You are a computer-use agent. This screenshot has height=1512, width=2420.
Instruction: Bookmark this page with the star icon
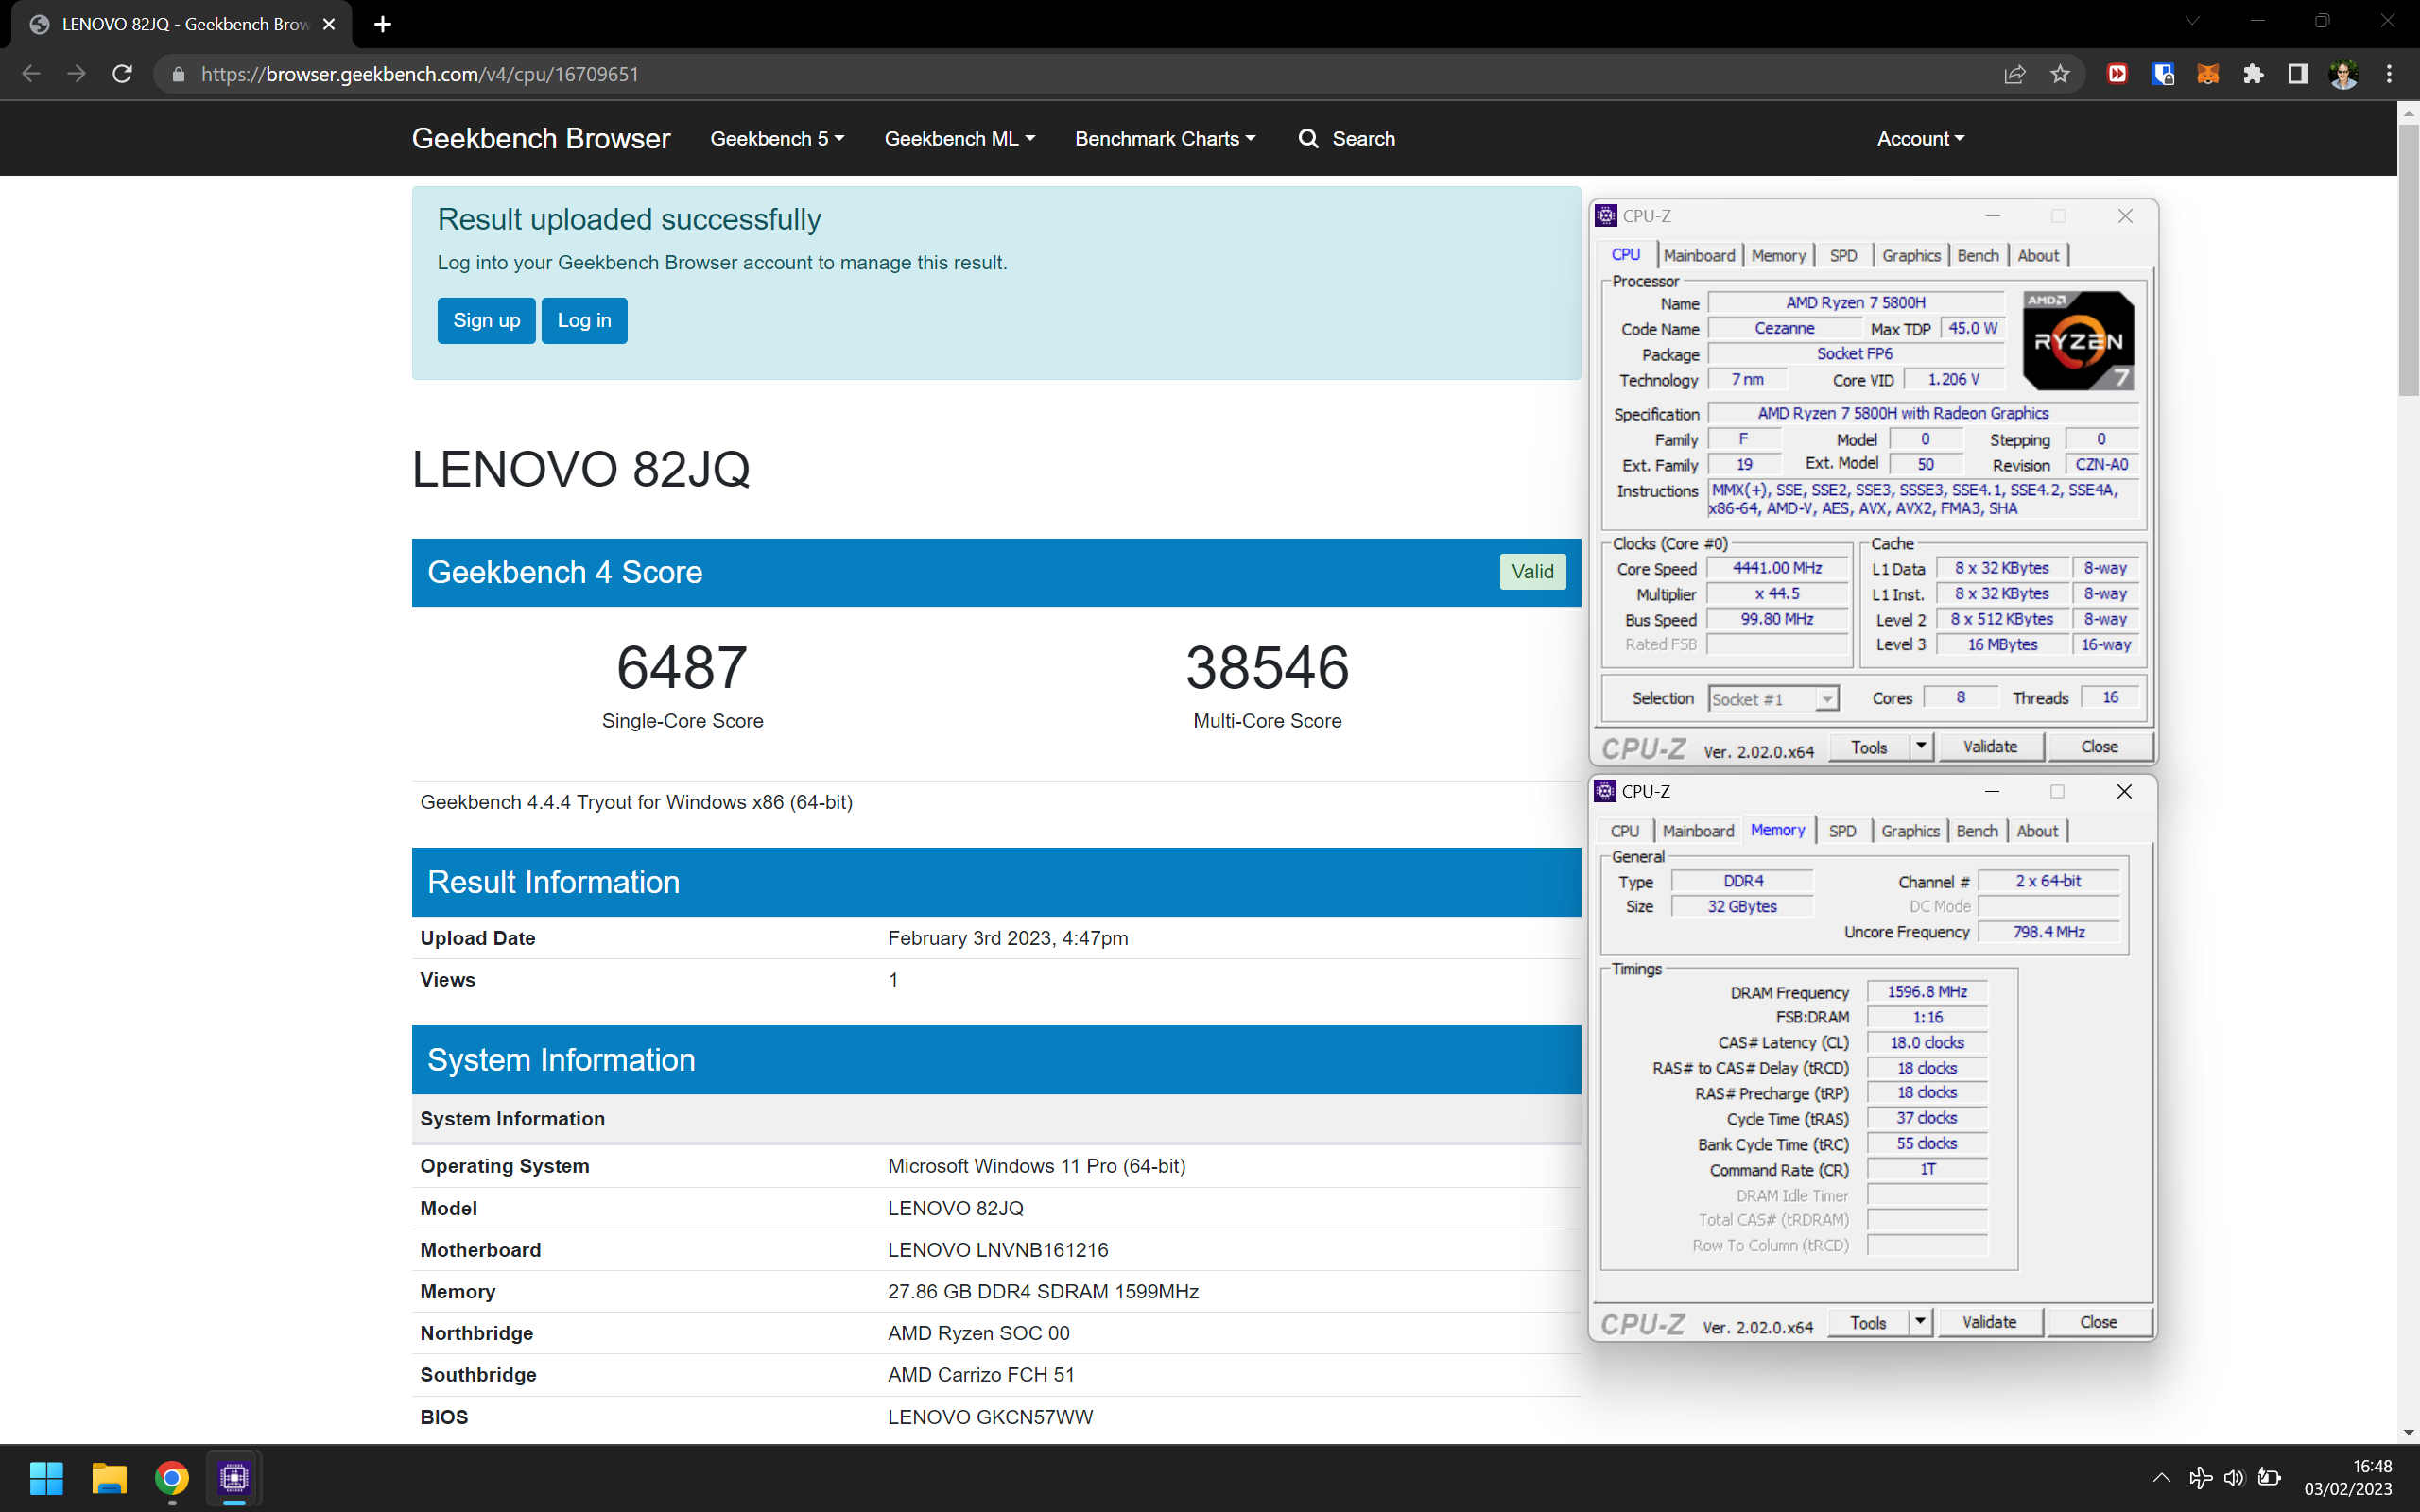(x=2060, y=74)
